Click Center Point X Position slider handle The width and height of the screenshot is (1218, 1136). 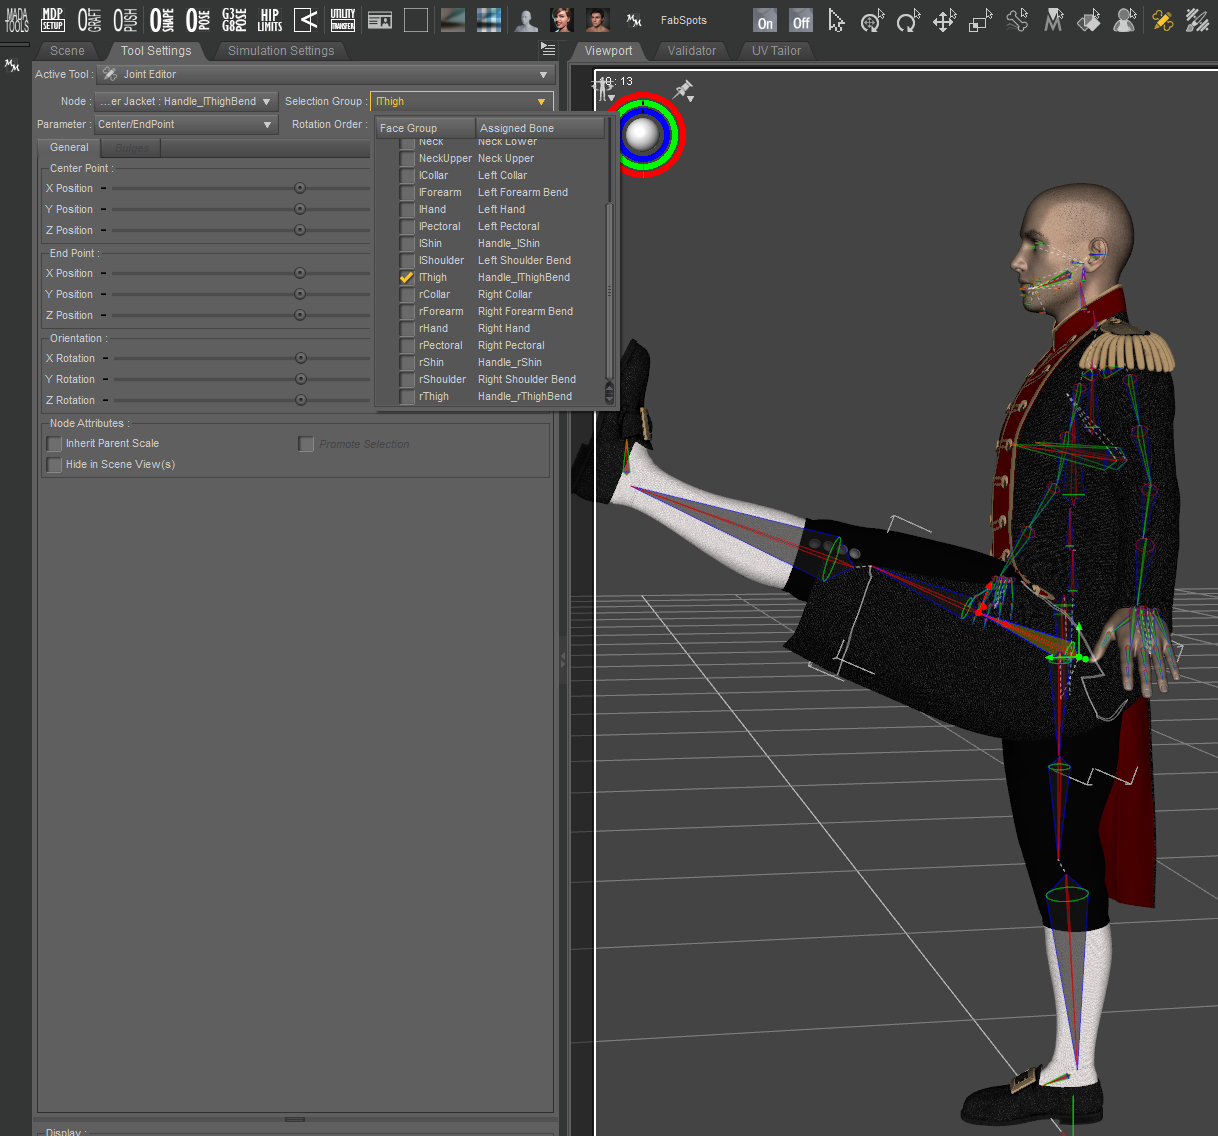299,188
